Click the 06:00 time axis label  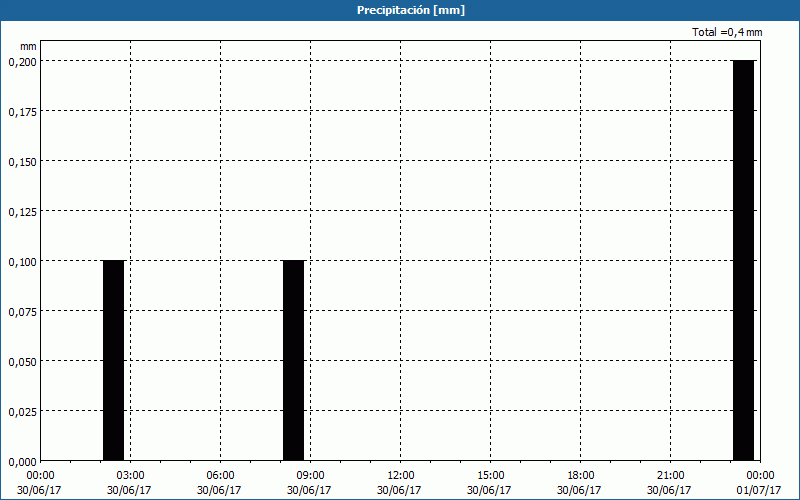[x=220, y=475]
